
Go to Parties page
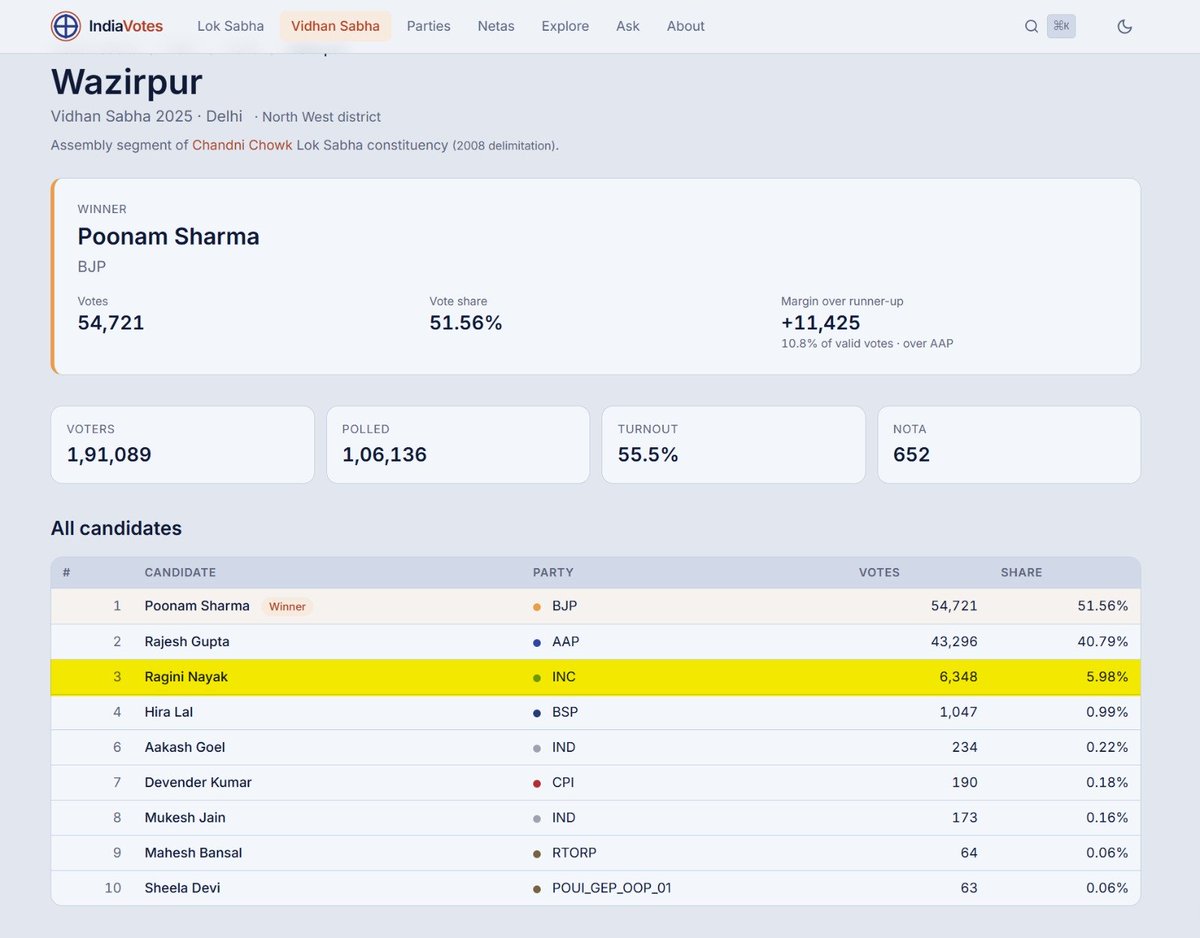coord(428,26)
